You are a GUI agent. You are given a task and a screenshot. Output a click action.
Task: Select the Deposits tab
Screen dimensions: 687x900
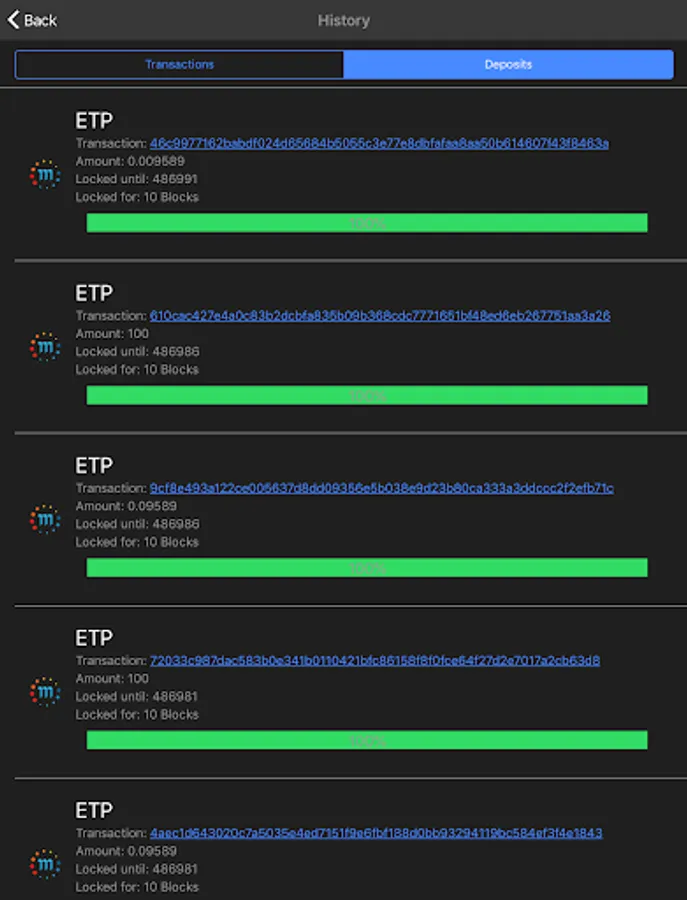pyautogui.click(x=508, y=64)
